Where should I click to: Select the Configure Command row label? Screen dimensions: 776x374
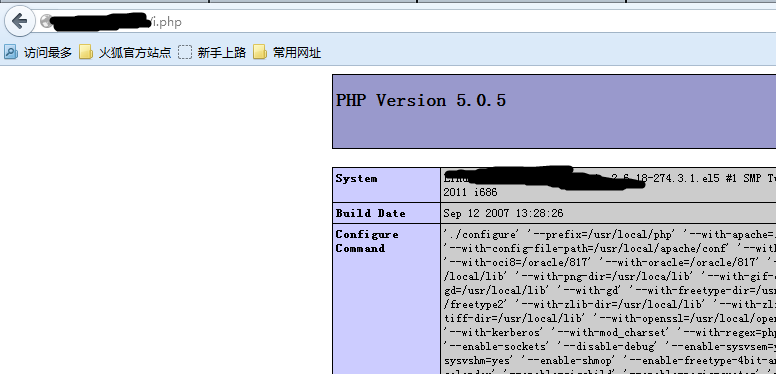pyautogui.click(x=367, y=241)
